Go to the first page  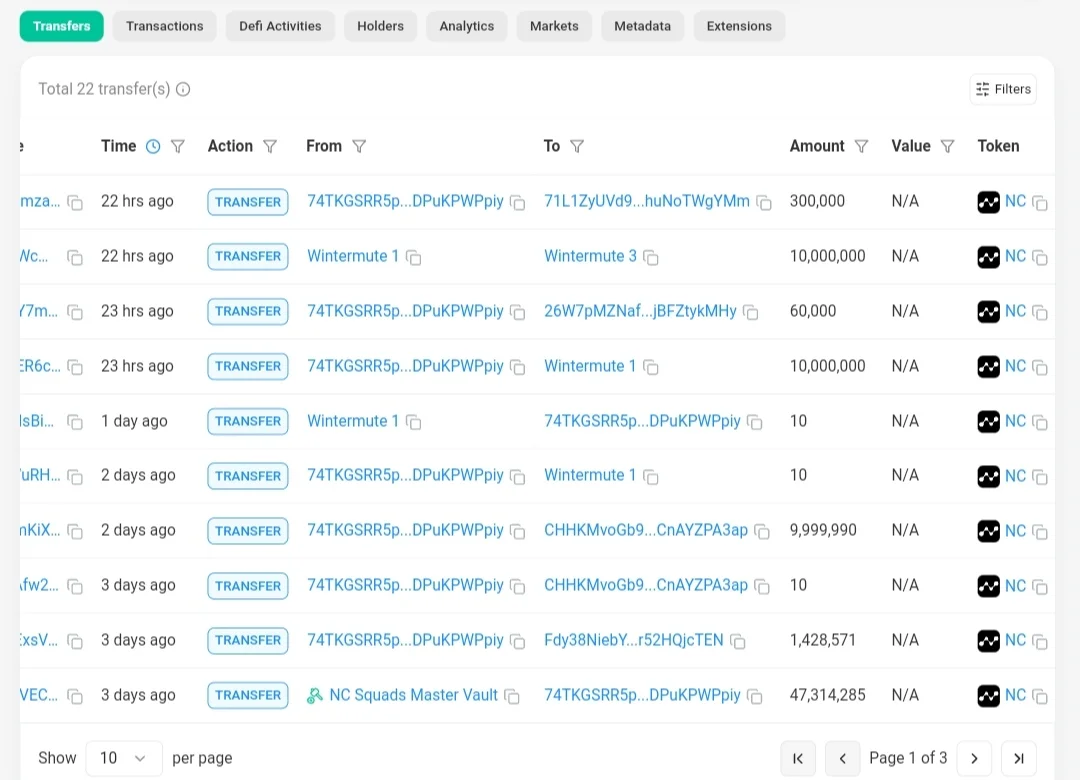click(798, 759)
